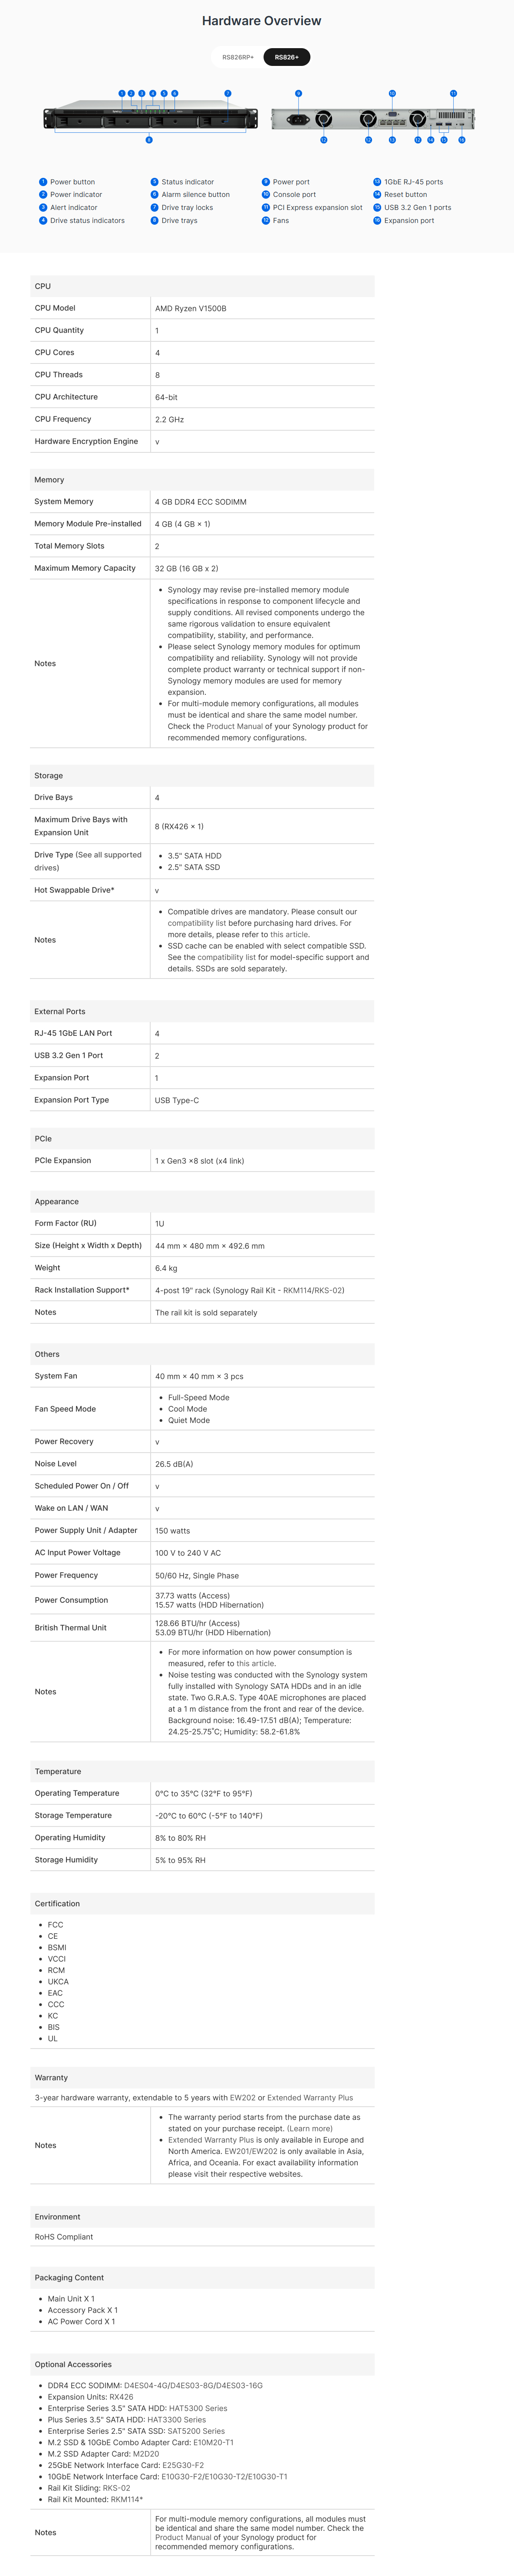
Task: Click marker 7 on the front panel diagram
Action: (228, 93)
